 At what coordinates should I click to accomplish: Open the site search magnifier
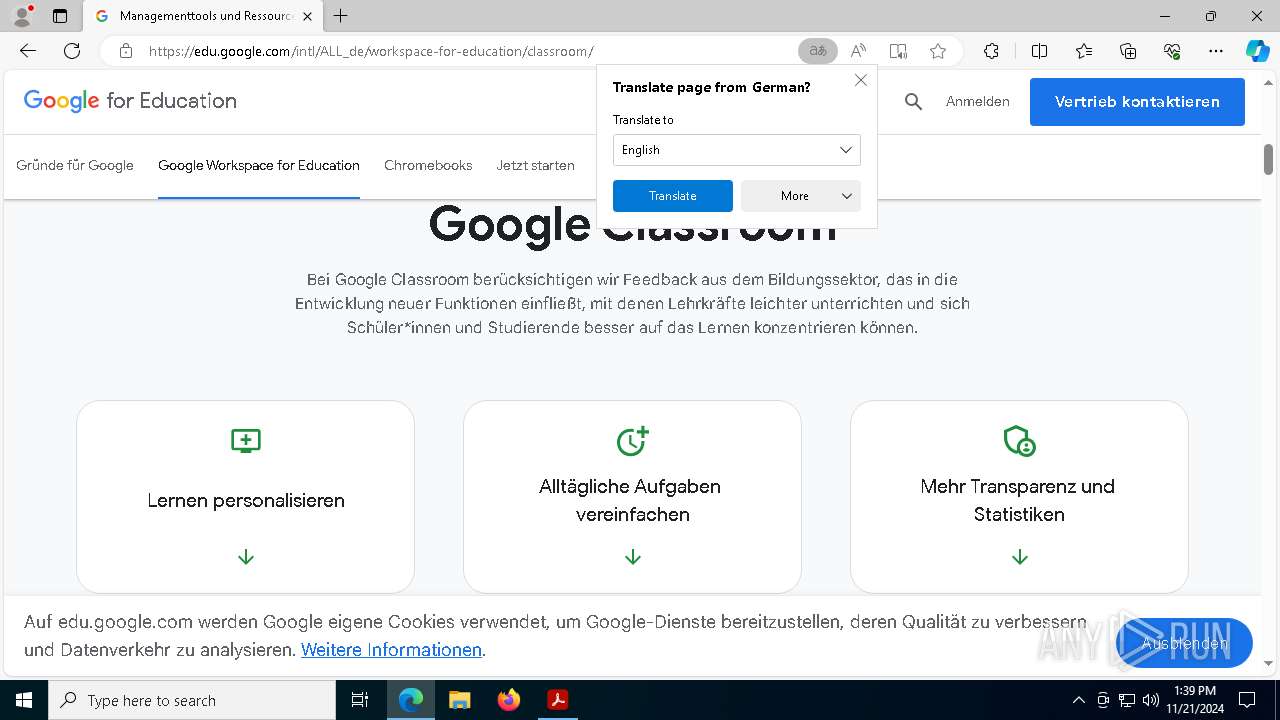(x=913, y=101)
